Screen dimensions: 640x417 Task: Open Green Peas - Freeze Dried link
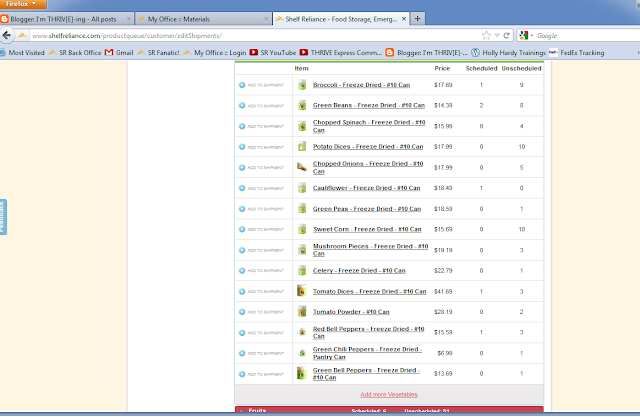click(367, 209)
